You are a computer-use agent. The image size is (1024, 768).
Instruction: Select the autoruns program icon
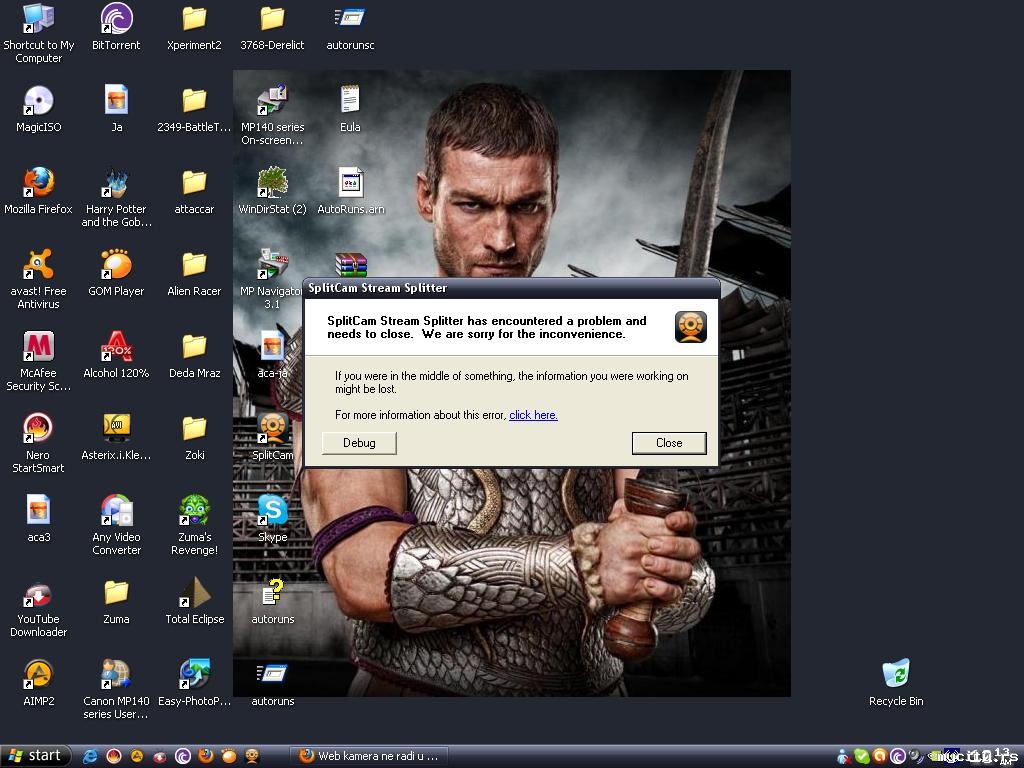[272, 682]
